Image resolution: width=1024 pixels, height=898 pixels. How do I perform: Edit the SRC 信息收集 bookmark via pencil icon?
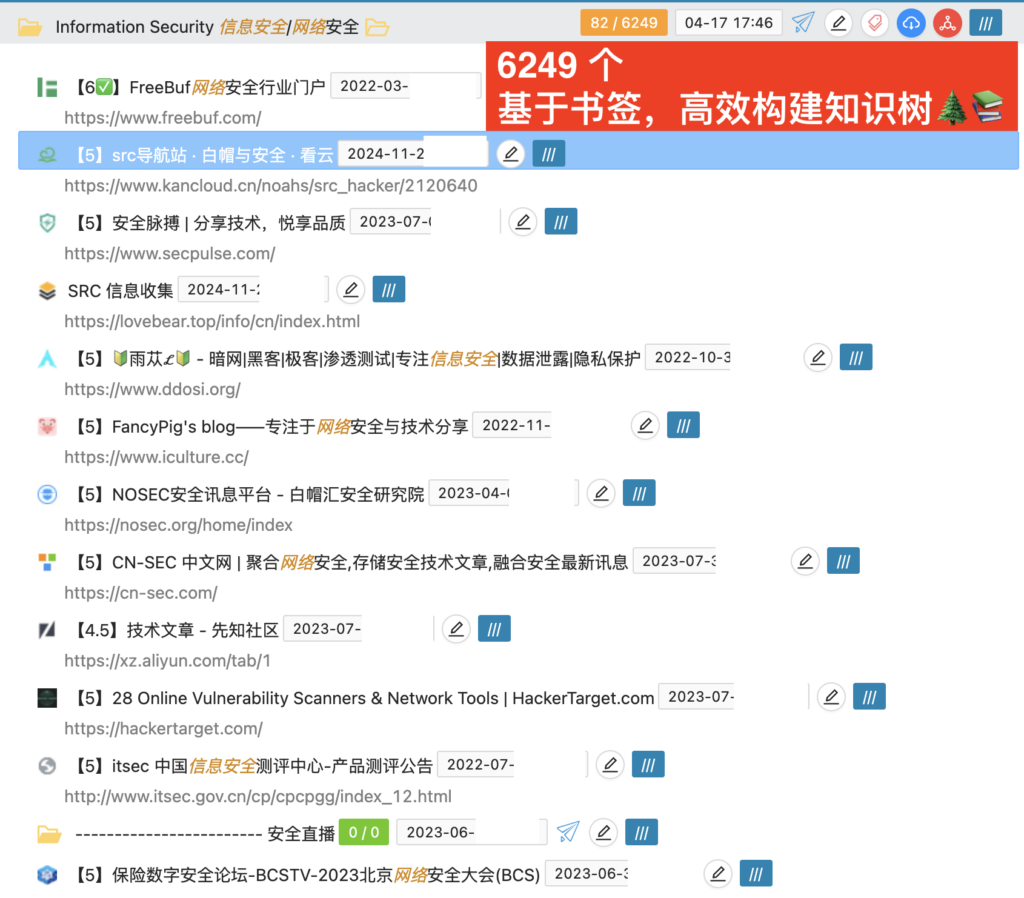pos(351,290)
